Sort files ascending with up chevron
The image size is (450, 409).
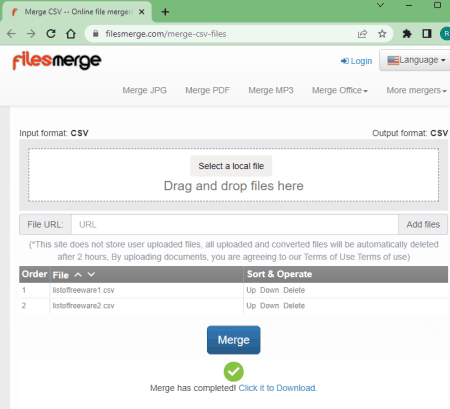click(78, 275)
